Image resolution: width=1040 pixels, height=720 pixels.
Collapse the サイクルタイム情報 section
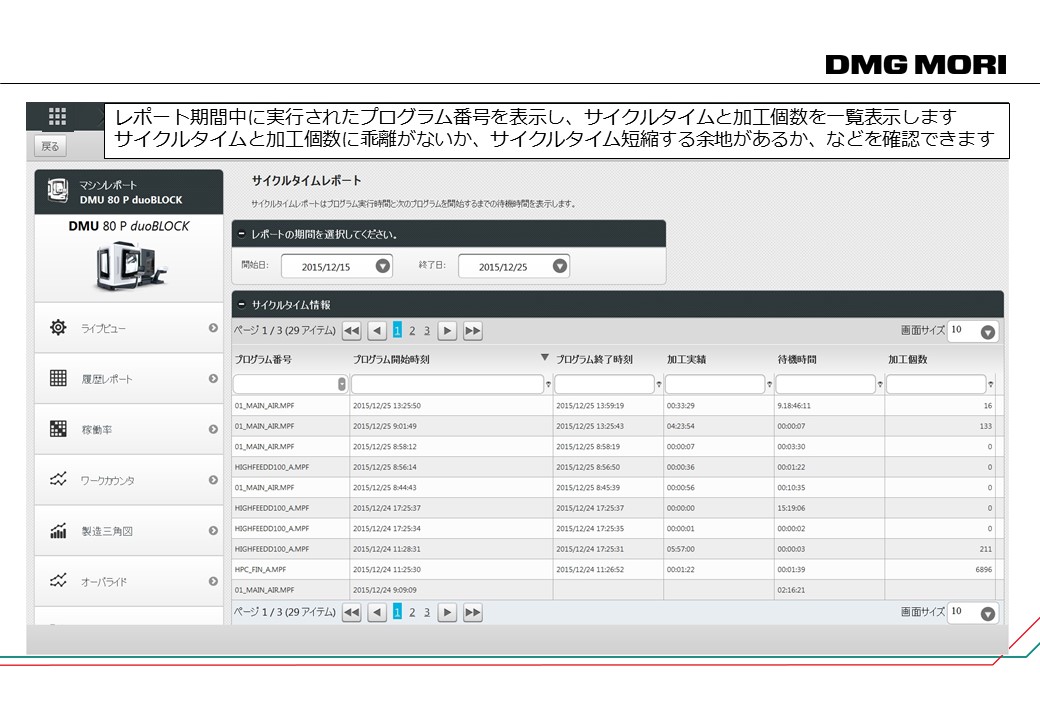coord(242,304)
